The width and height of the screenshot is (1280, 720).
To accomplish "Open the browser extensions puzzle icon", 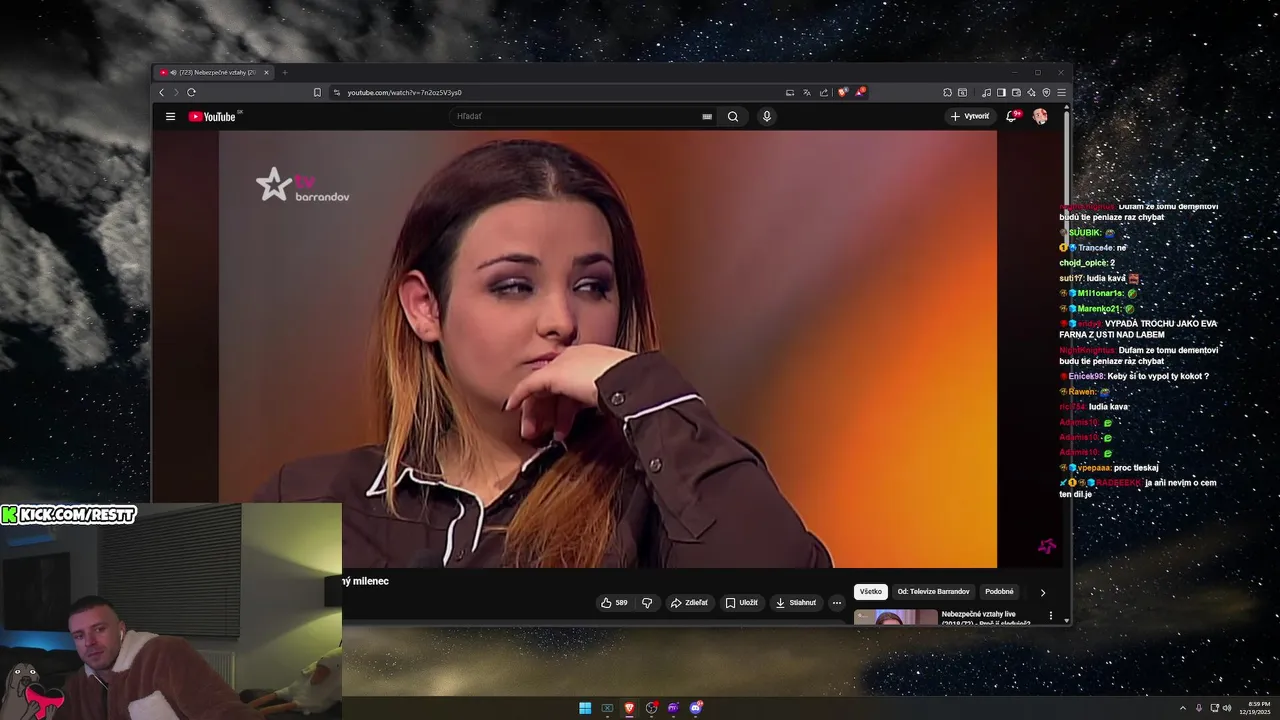I will coord(947,92).
